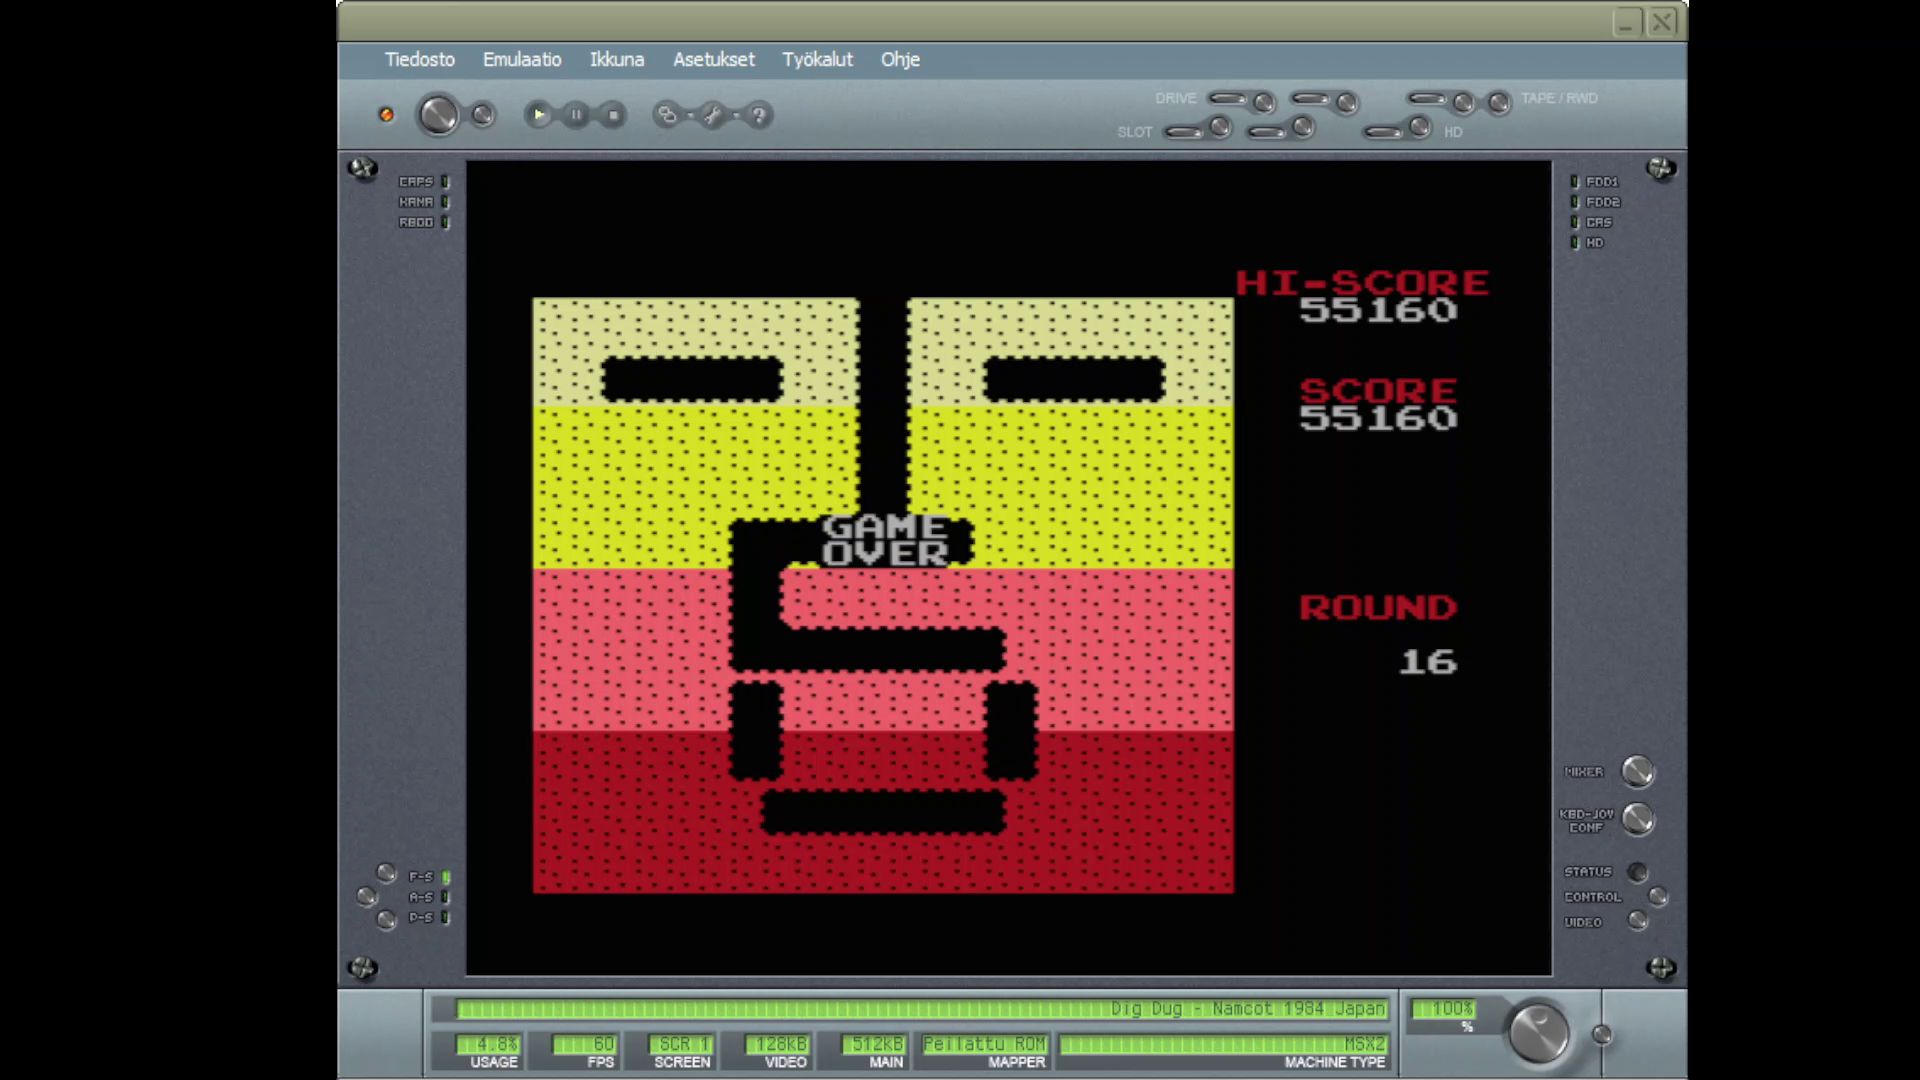This screenshot has width=1920, height=1080.
Task: Click the ROUND 16 number in game
Action: pyautogui.click(x=1428, y=661)
